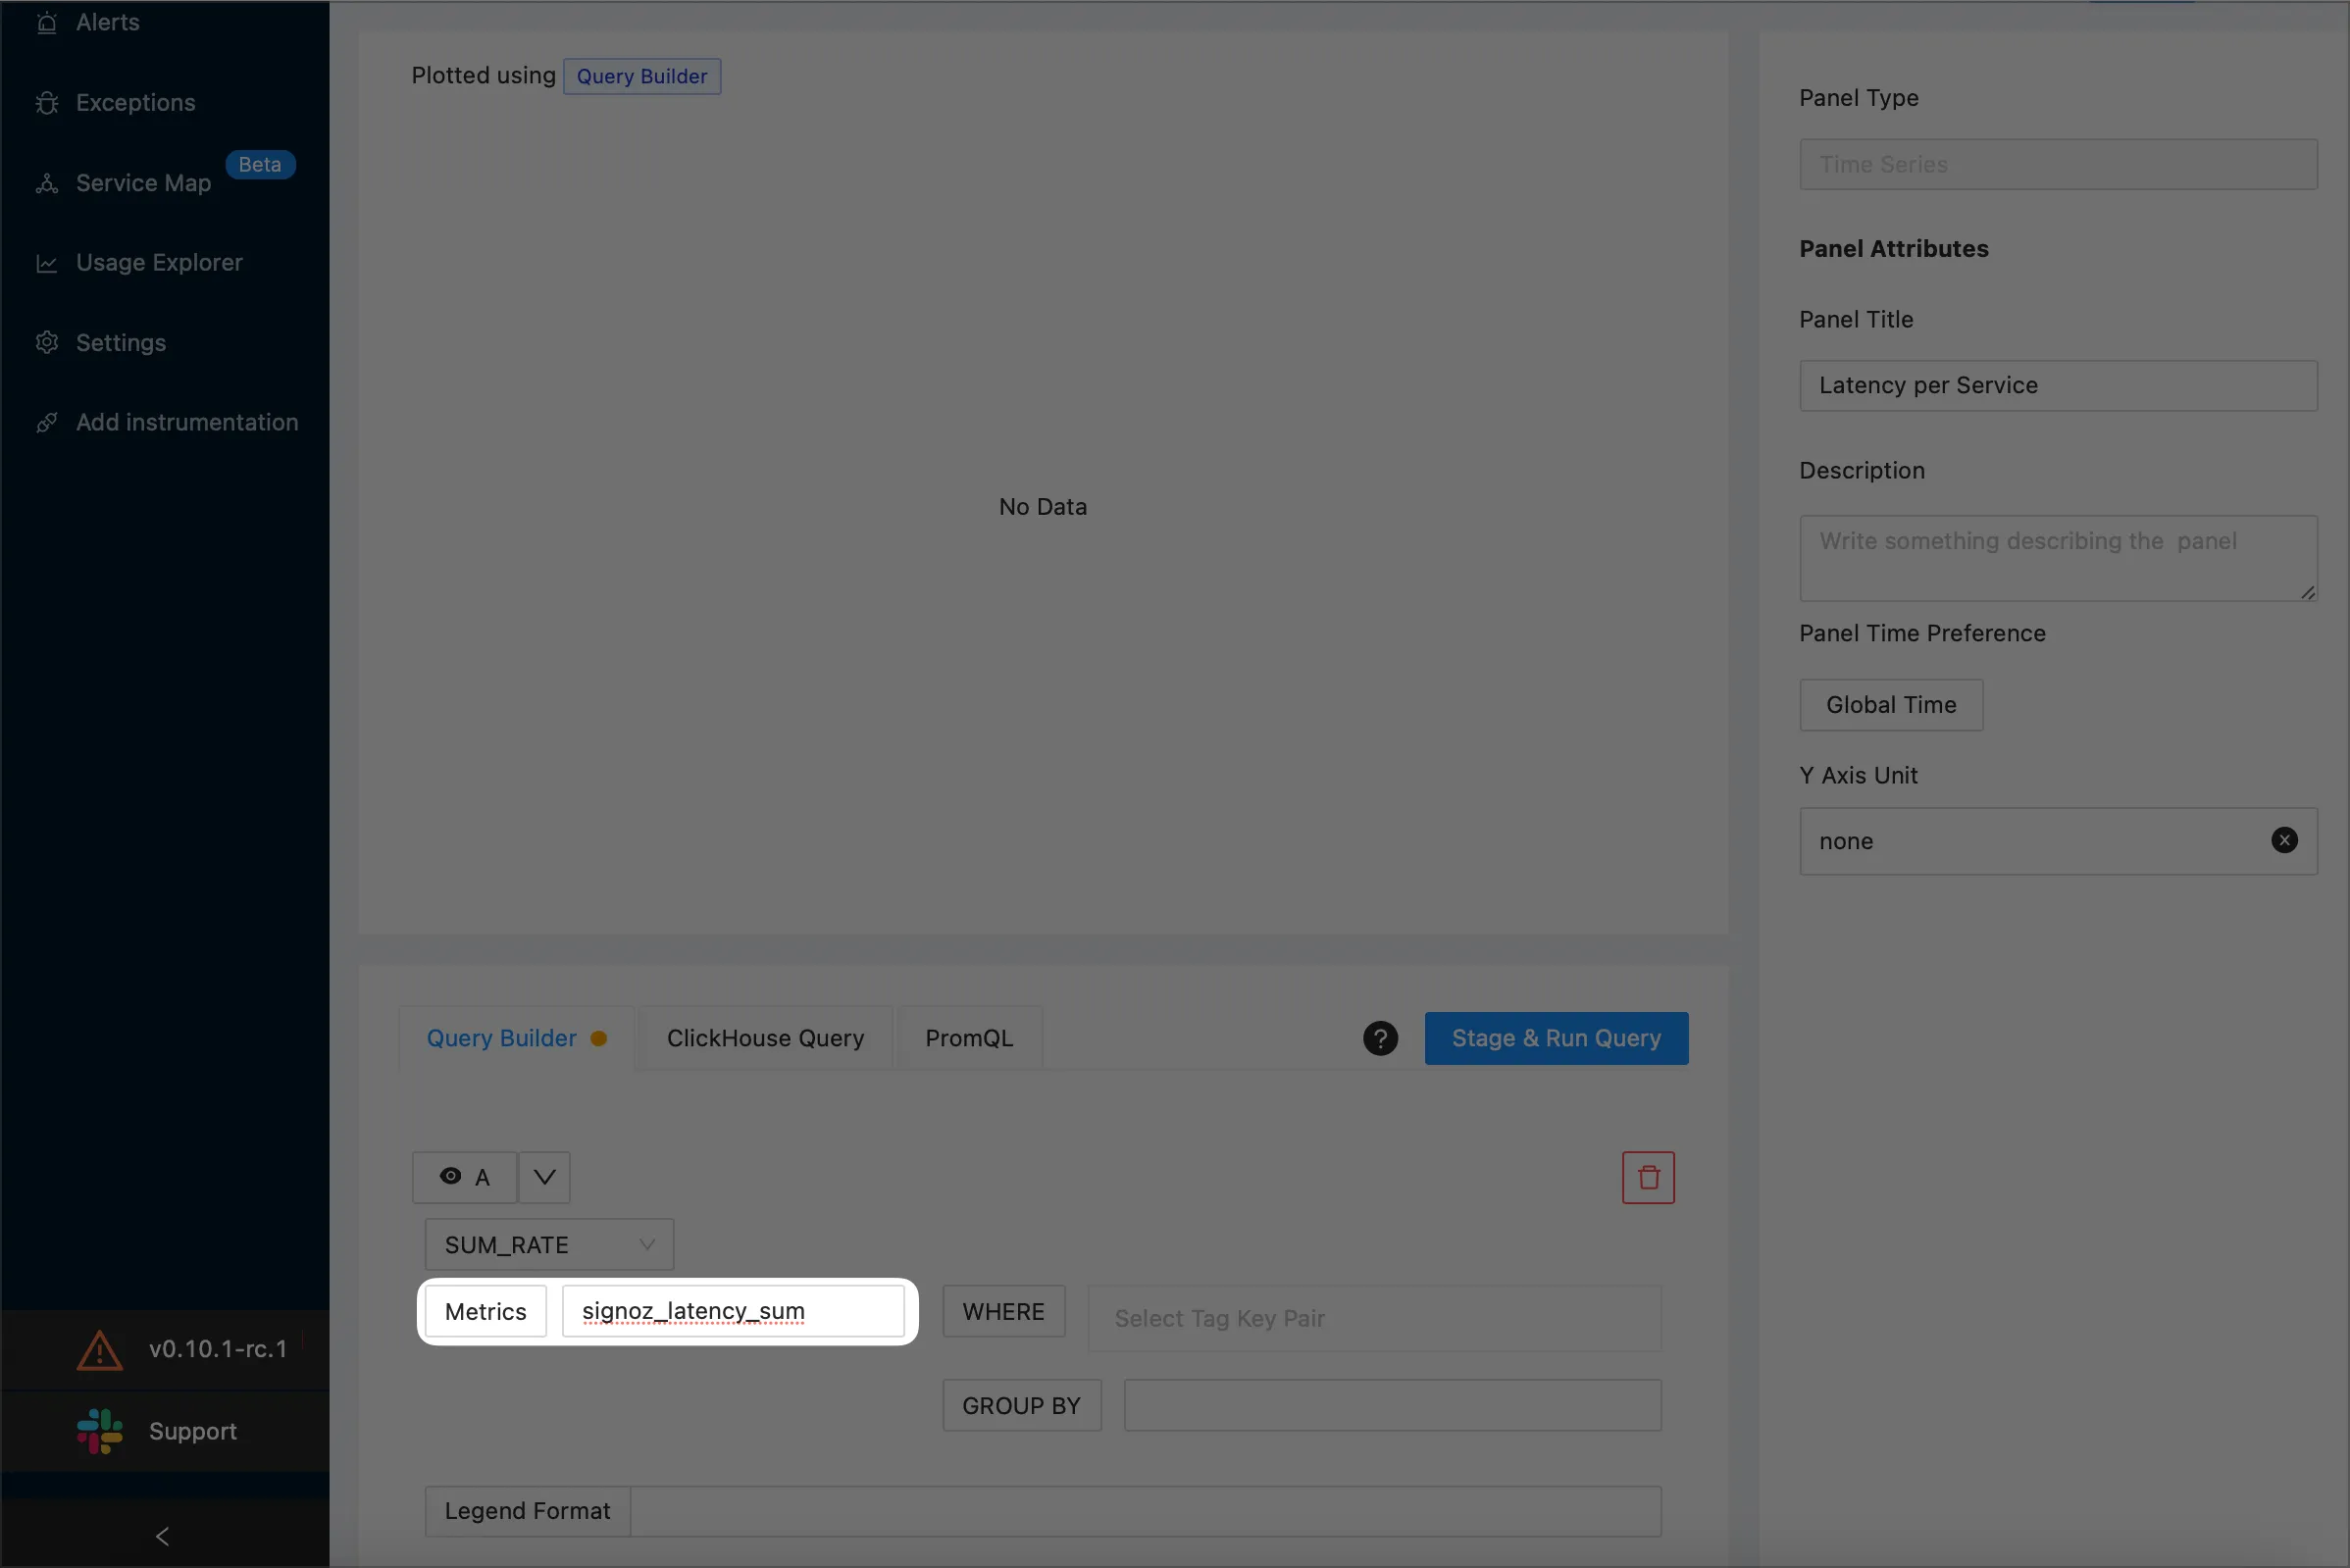Edit the Panel Title Latency per Service
Screen dimensions: 2350x1568
pos(2058,385)
